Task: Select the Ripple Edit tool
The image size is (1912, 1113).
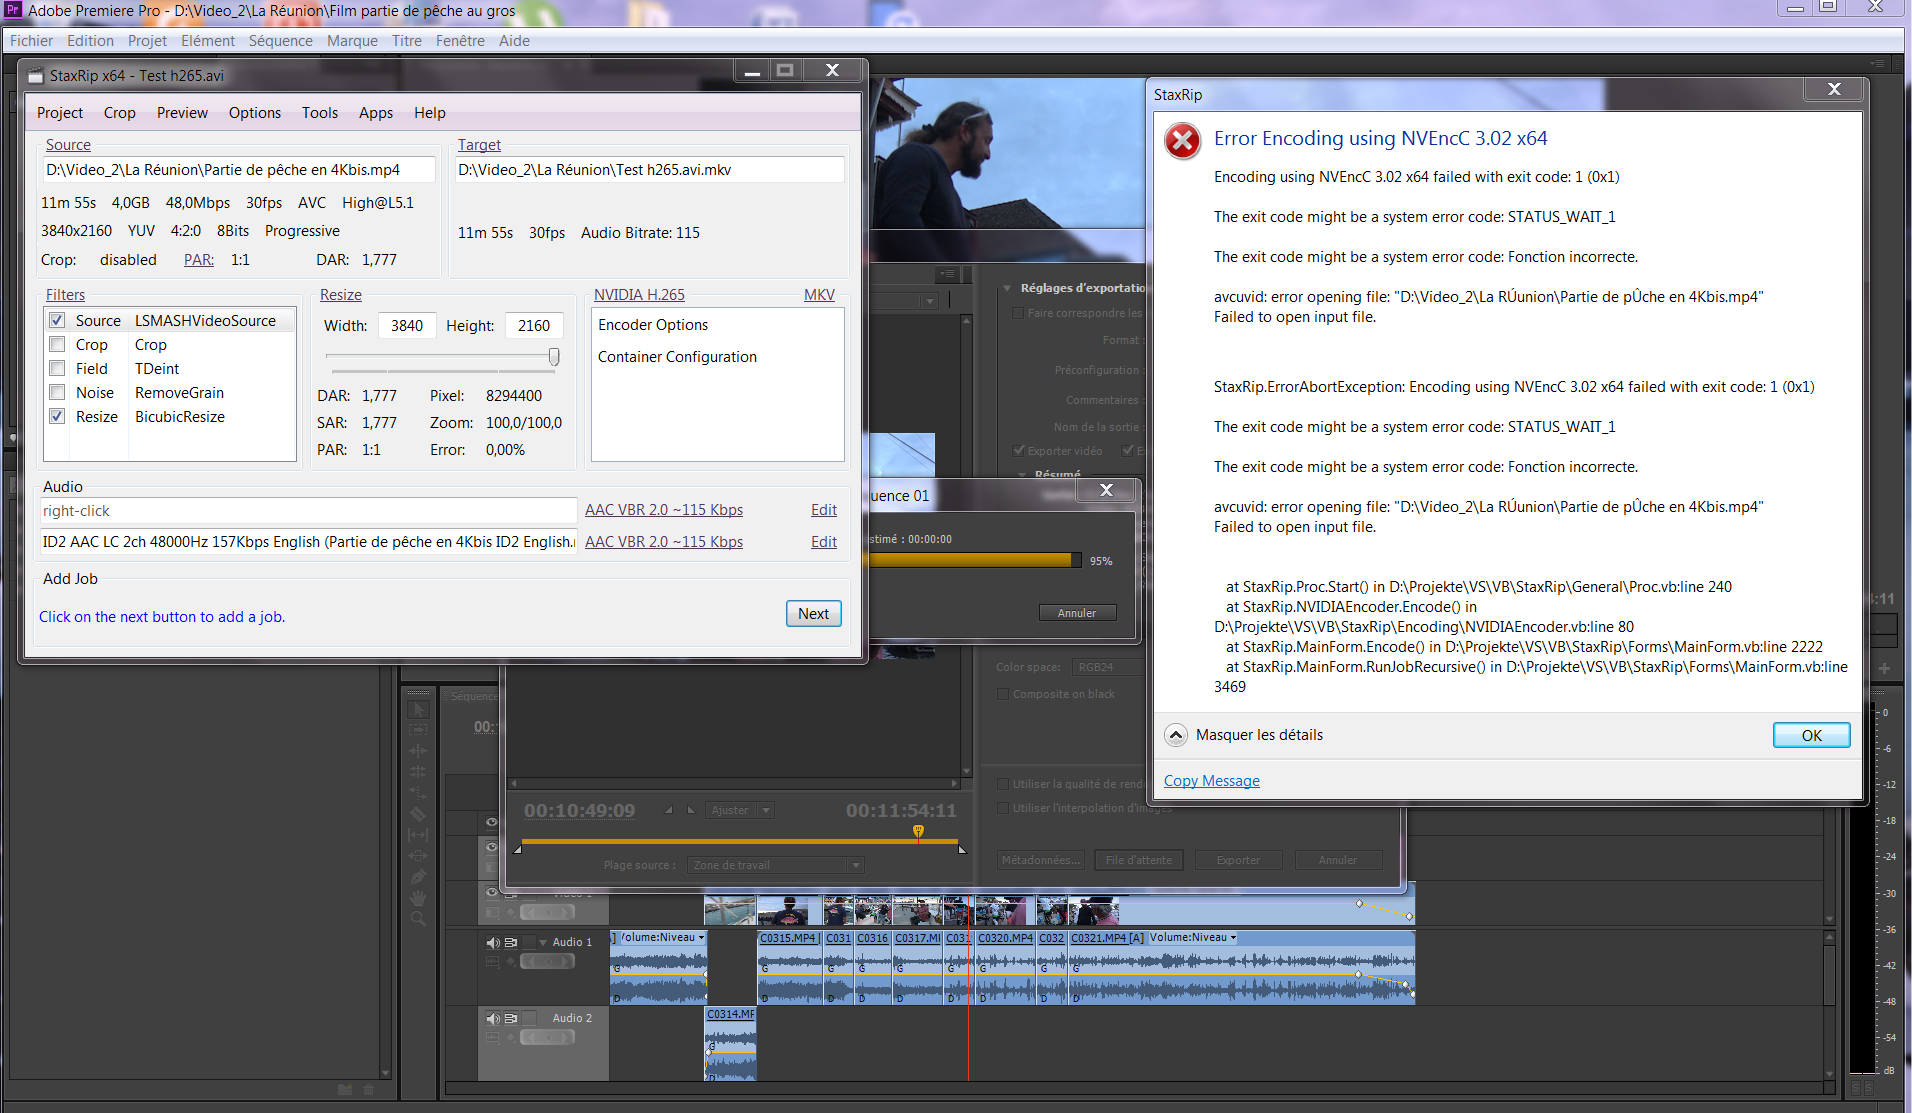Action: [x=418, y=751]
